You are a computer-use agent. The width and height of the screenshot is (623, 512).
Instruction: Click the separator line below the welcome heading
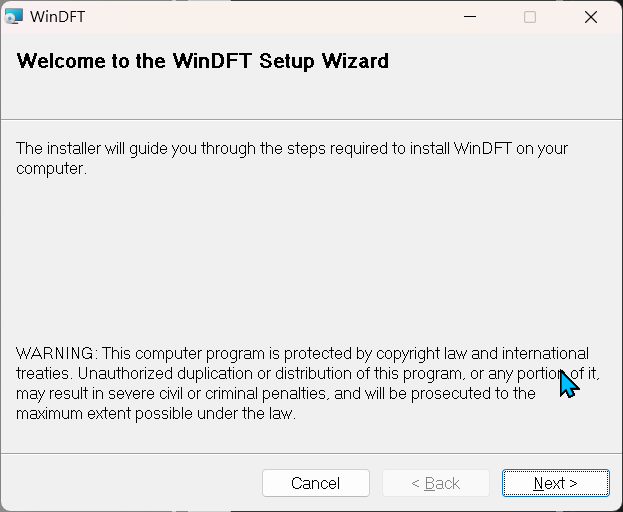coord(312,119)
